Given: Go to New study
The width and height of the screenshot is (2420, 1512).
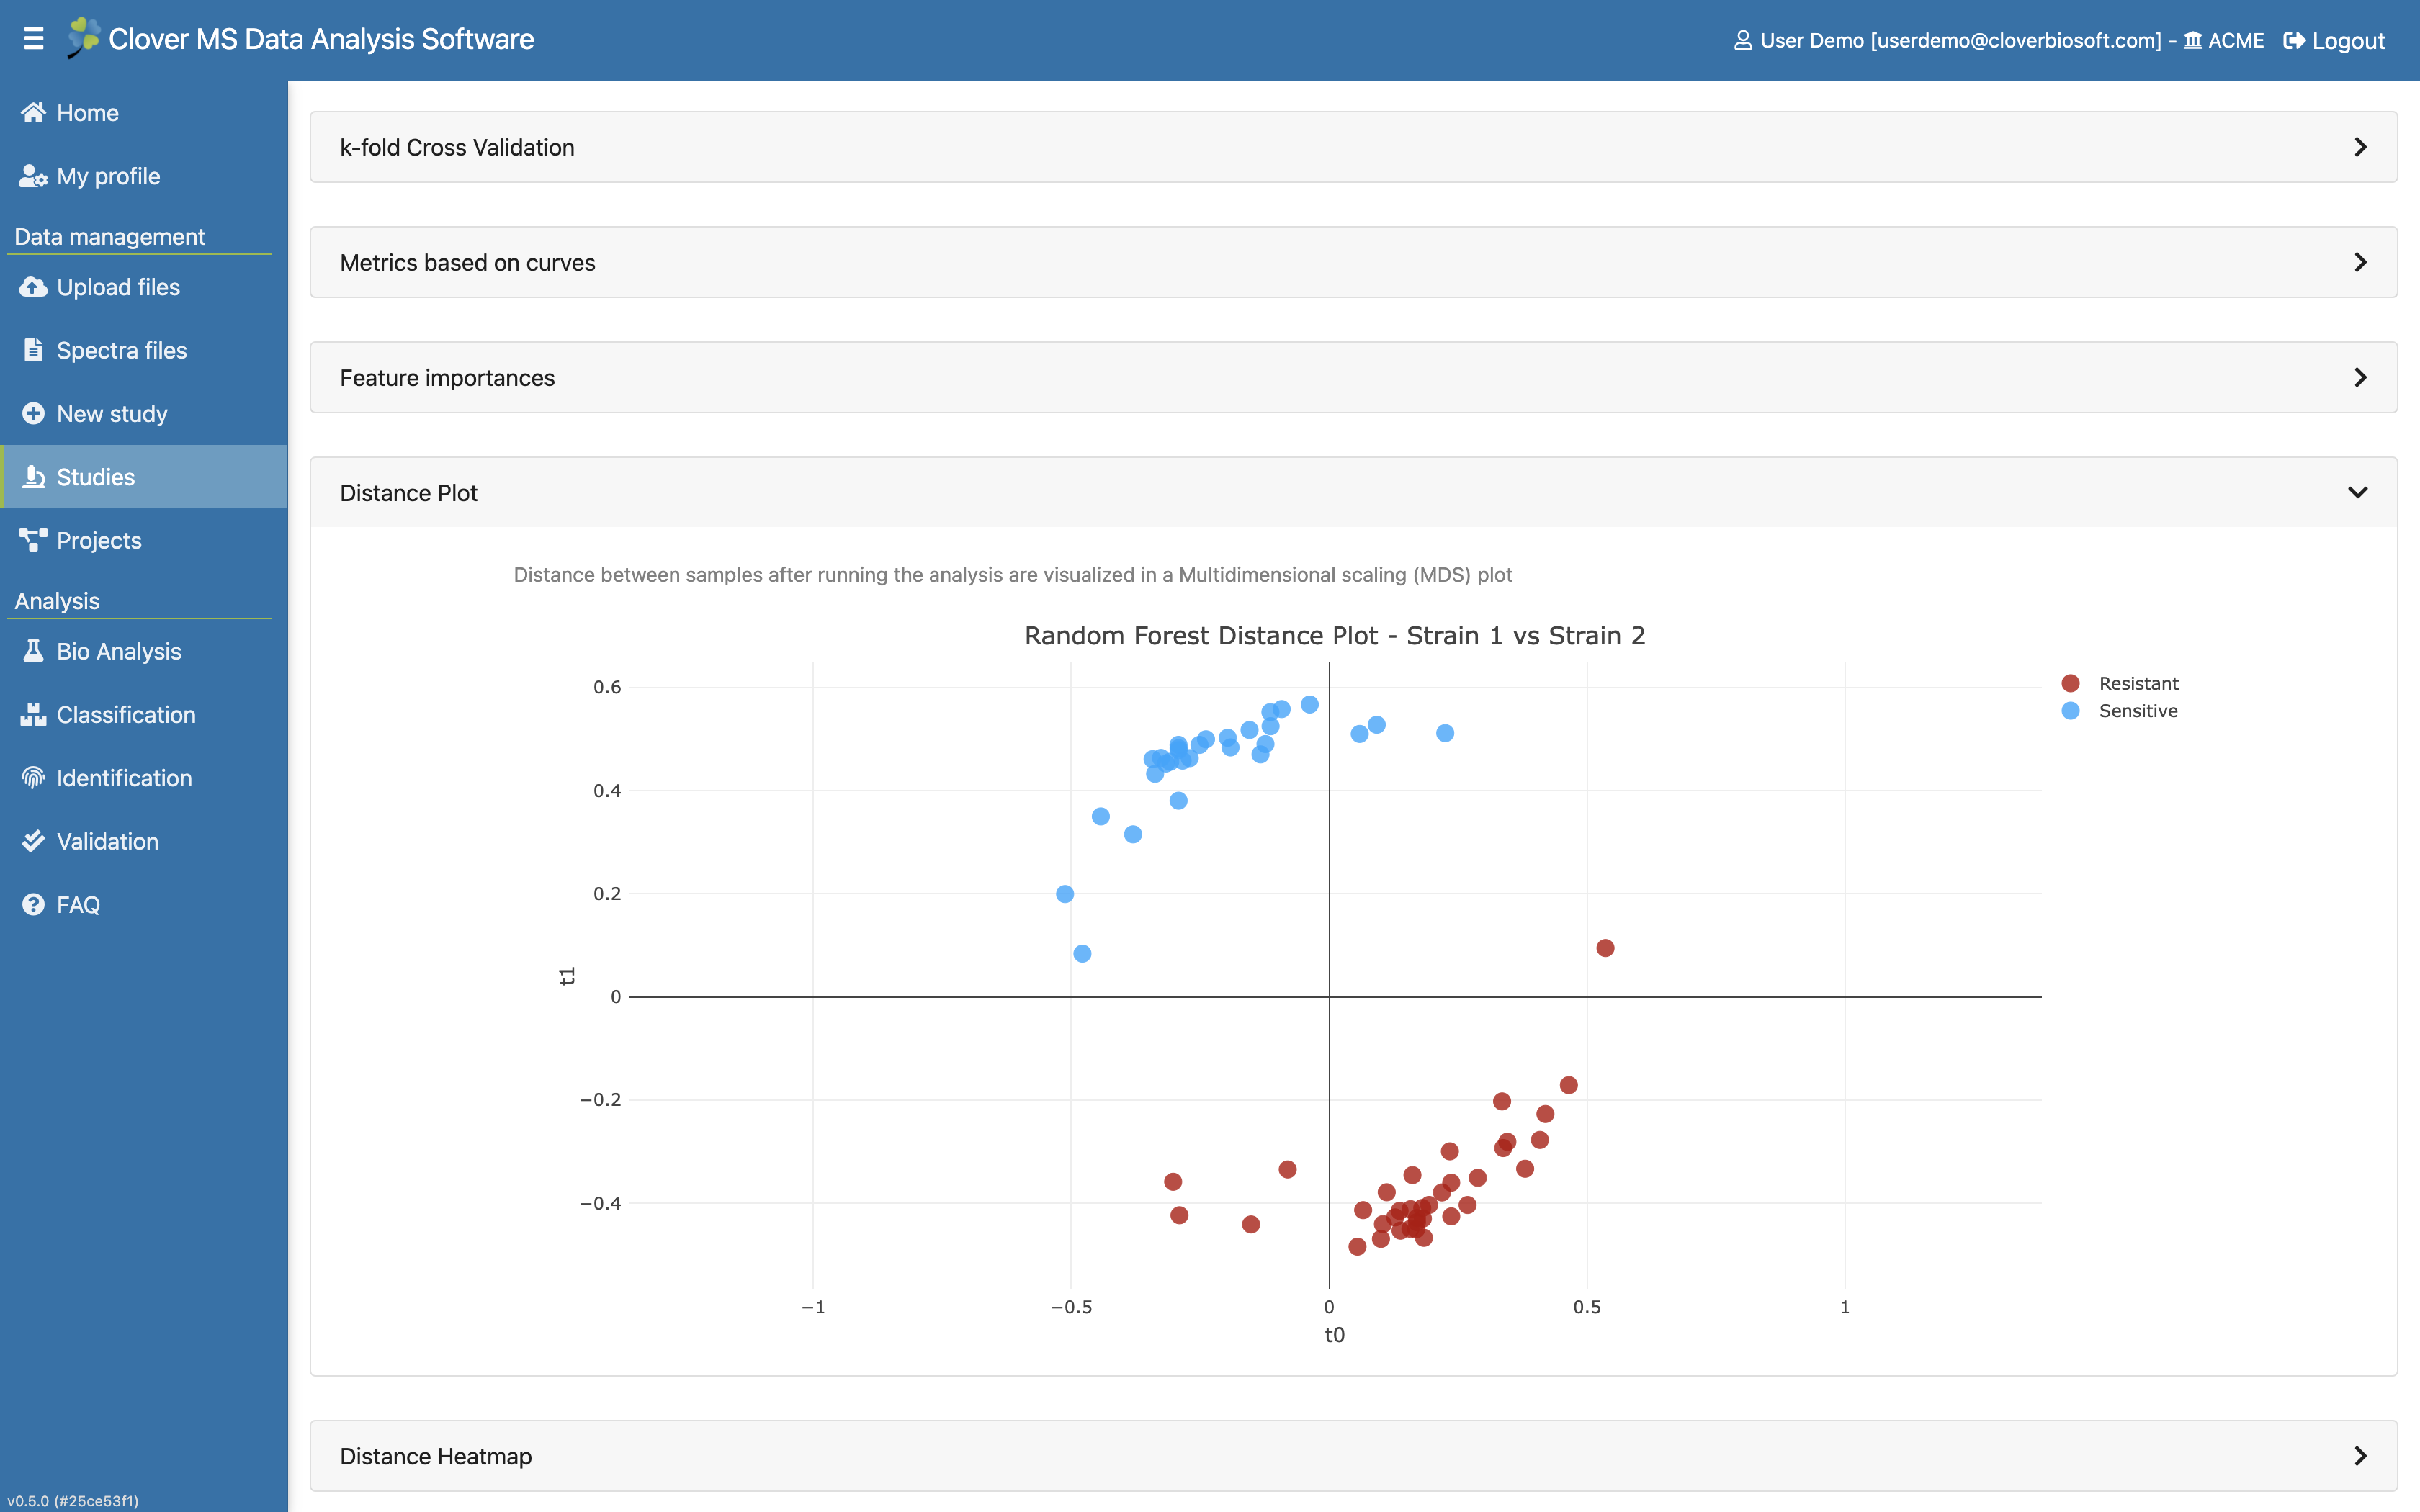Looking at the screenshot, I should [144, 413].
